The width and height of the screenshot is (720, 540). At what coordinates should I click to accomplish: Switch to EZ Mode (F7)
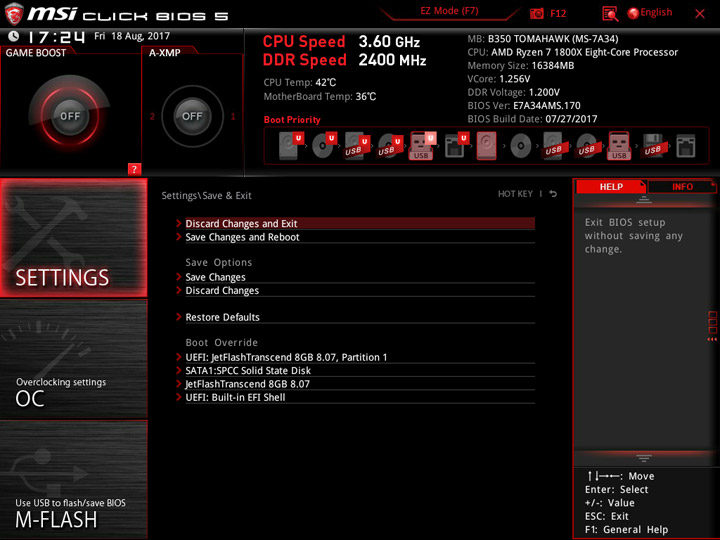449,11
